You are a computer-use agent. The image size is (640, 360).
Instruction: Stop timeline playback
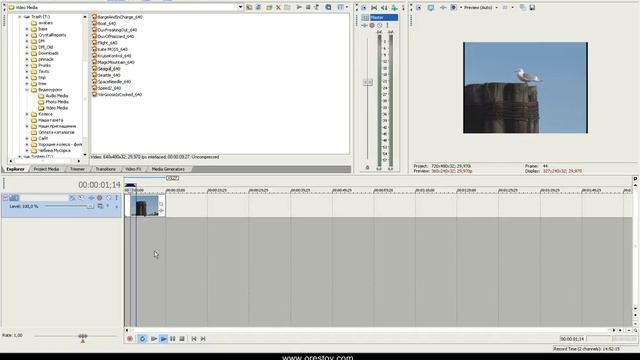click(x=182, y=339)
